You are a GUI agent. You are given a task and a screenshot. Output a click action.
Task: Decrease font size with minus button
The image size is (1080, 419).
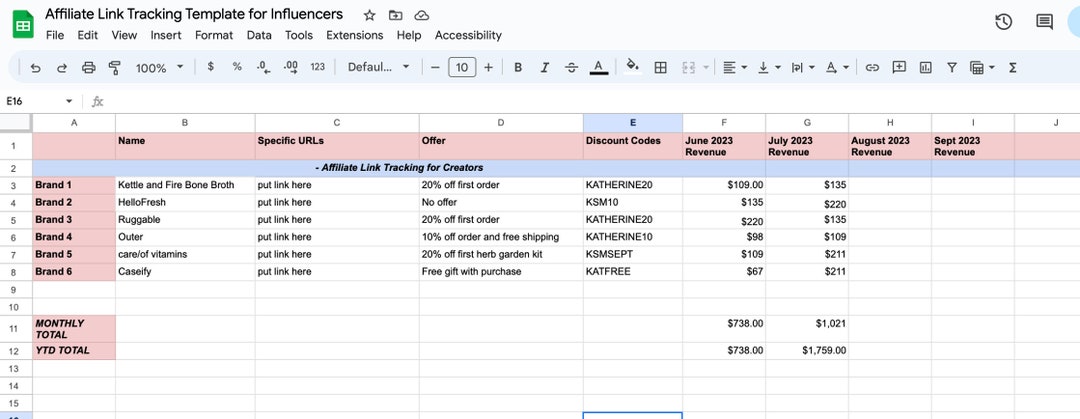435,67
